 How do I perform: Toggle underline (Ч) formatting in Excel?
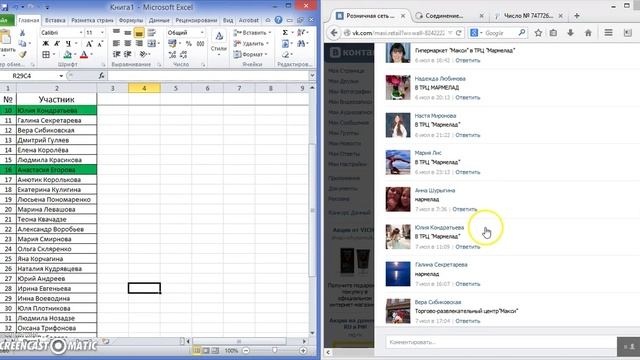[68, 43]
